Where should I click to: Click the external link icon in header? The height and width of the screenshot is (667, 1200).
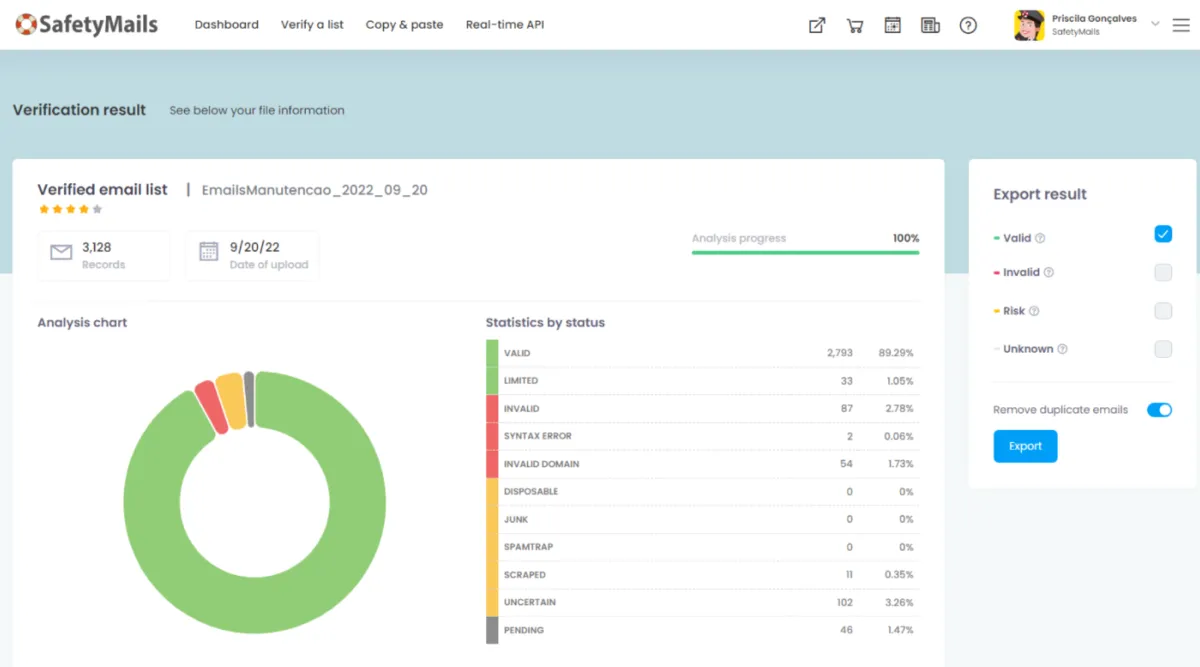(x=817, y=26)
